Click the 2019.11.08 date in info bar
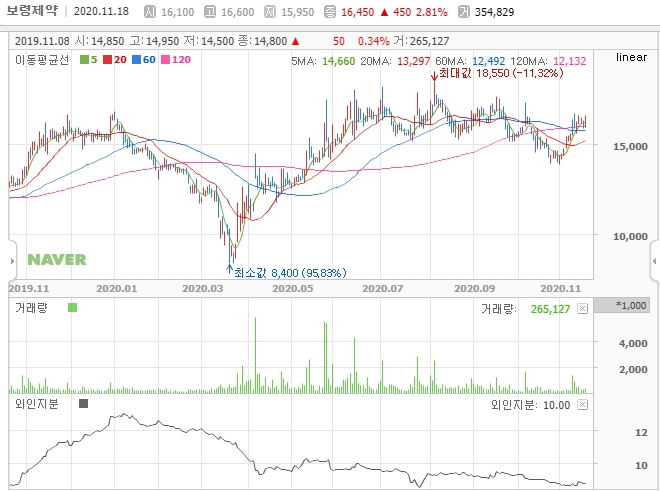This screenshot has height=491, width=660. tap(42, 41)
